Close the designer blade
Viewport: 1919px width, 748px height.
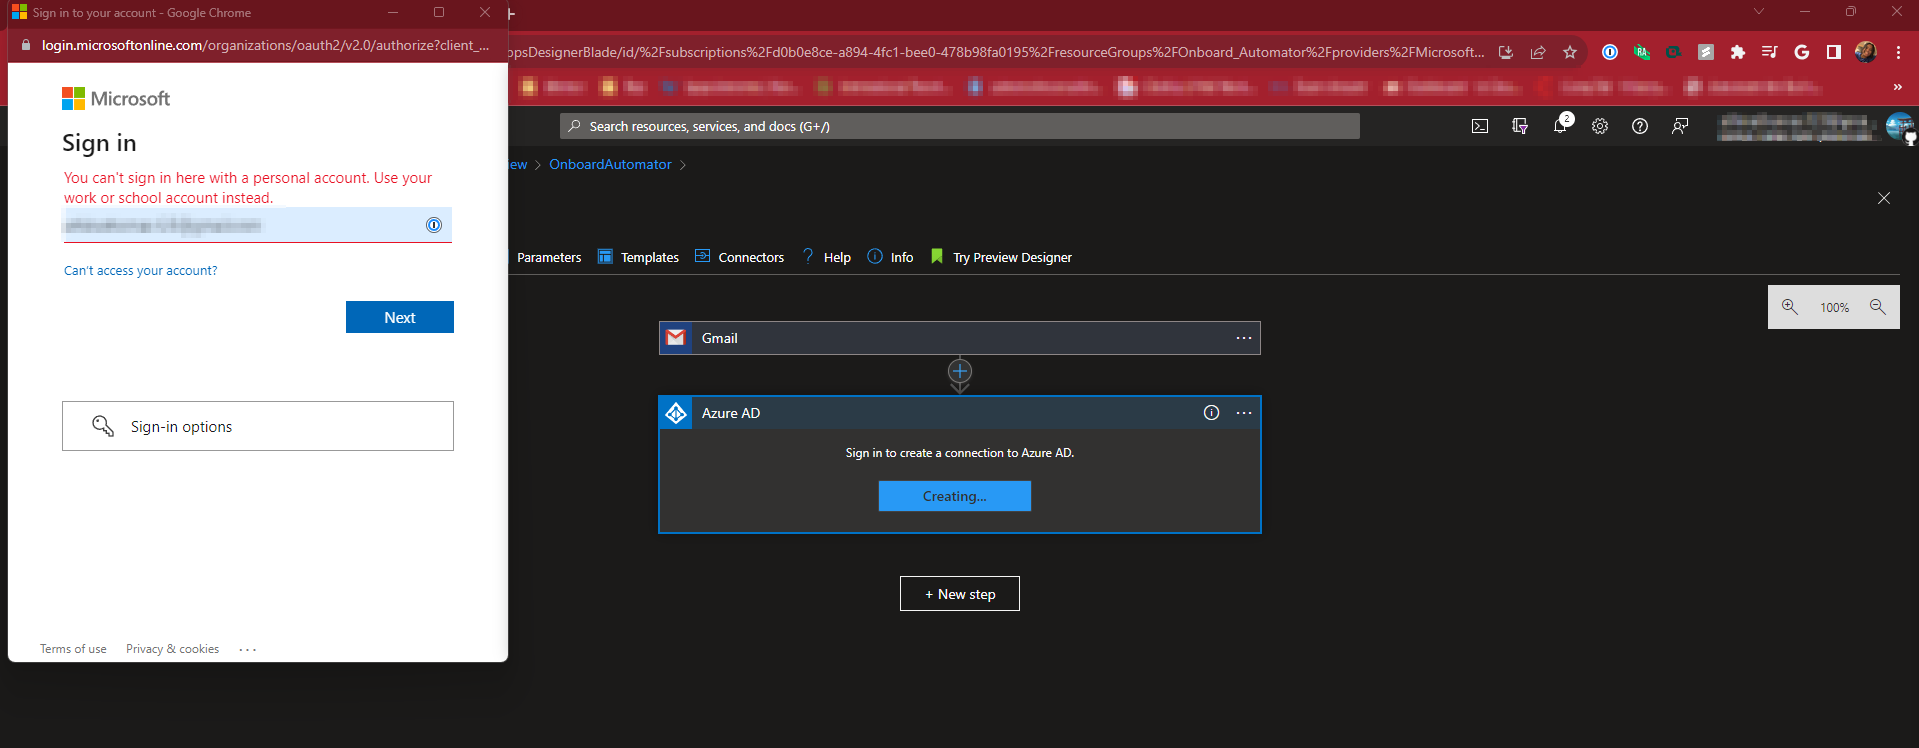1884,198
